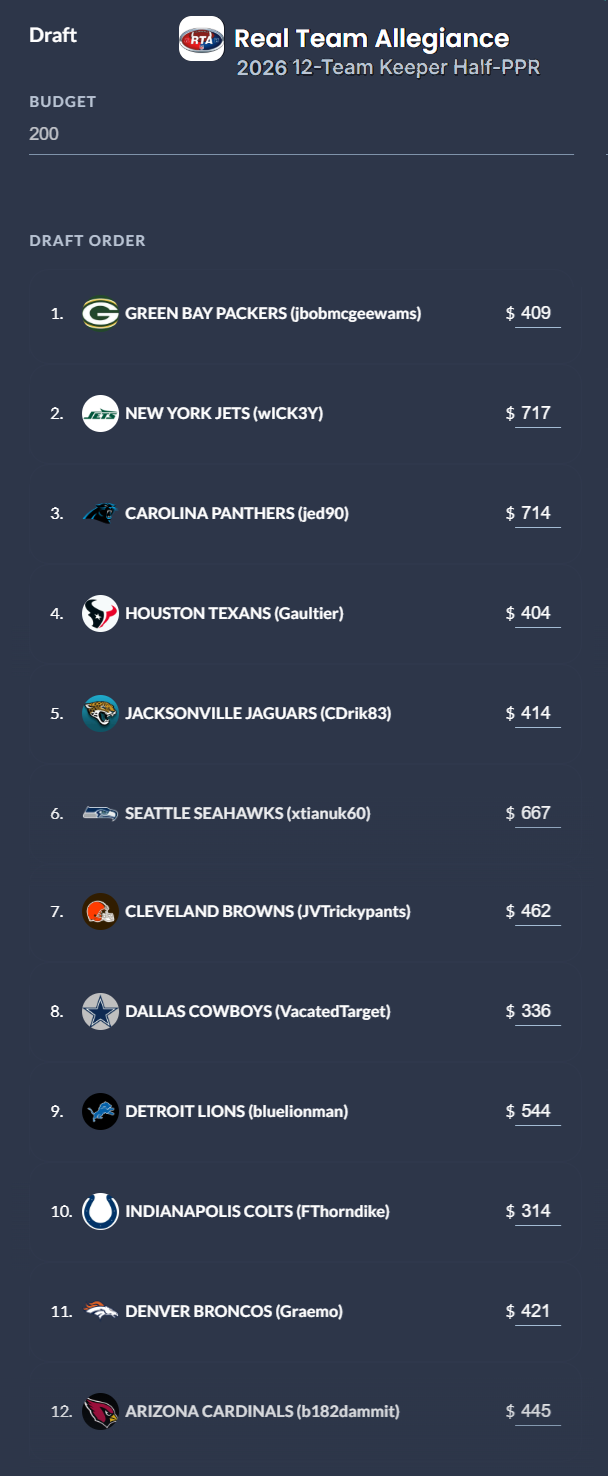
Task: Select the Draft tab heading
Action: [x=53, y=35]
